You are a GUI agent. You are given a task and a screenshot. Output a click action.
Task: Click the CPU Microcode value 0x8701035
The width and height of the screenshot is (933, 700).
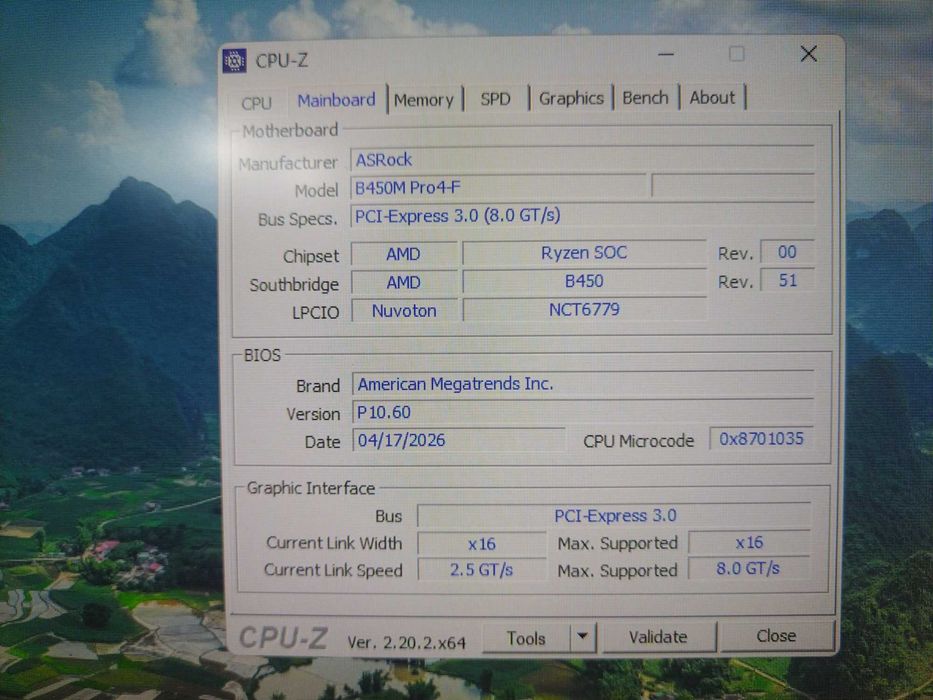(761, 439)
